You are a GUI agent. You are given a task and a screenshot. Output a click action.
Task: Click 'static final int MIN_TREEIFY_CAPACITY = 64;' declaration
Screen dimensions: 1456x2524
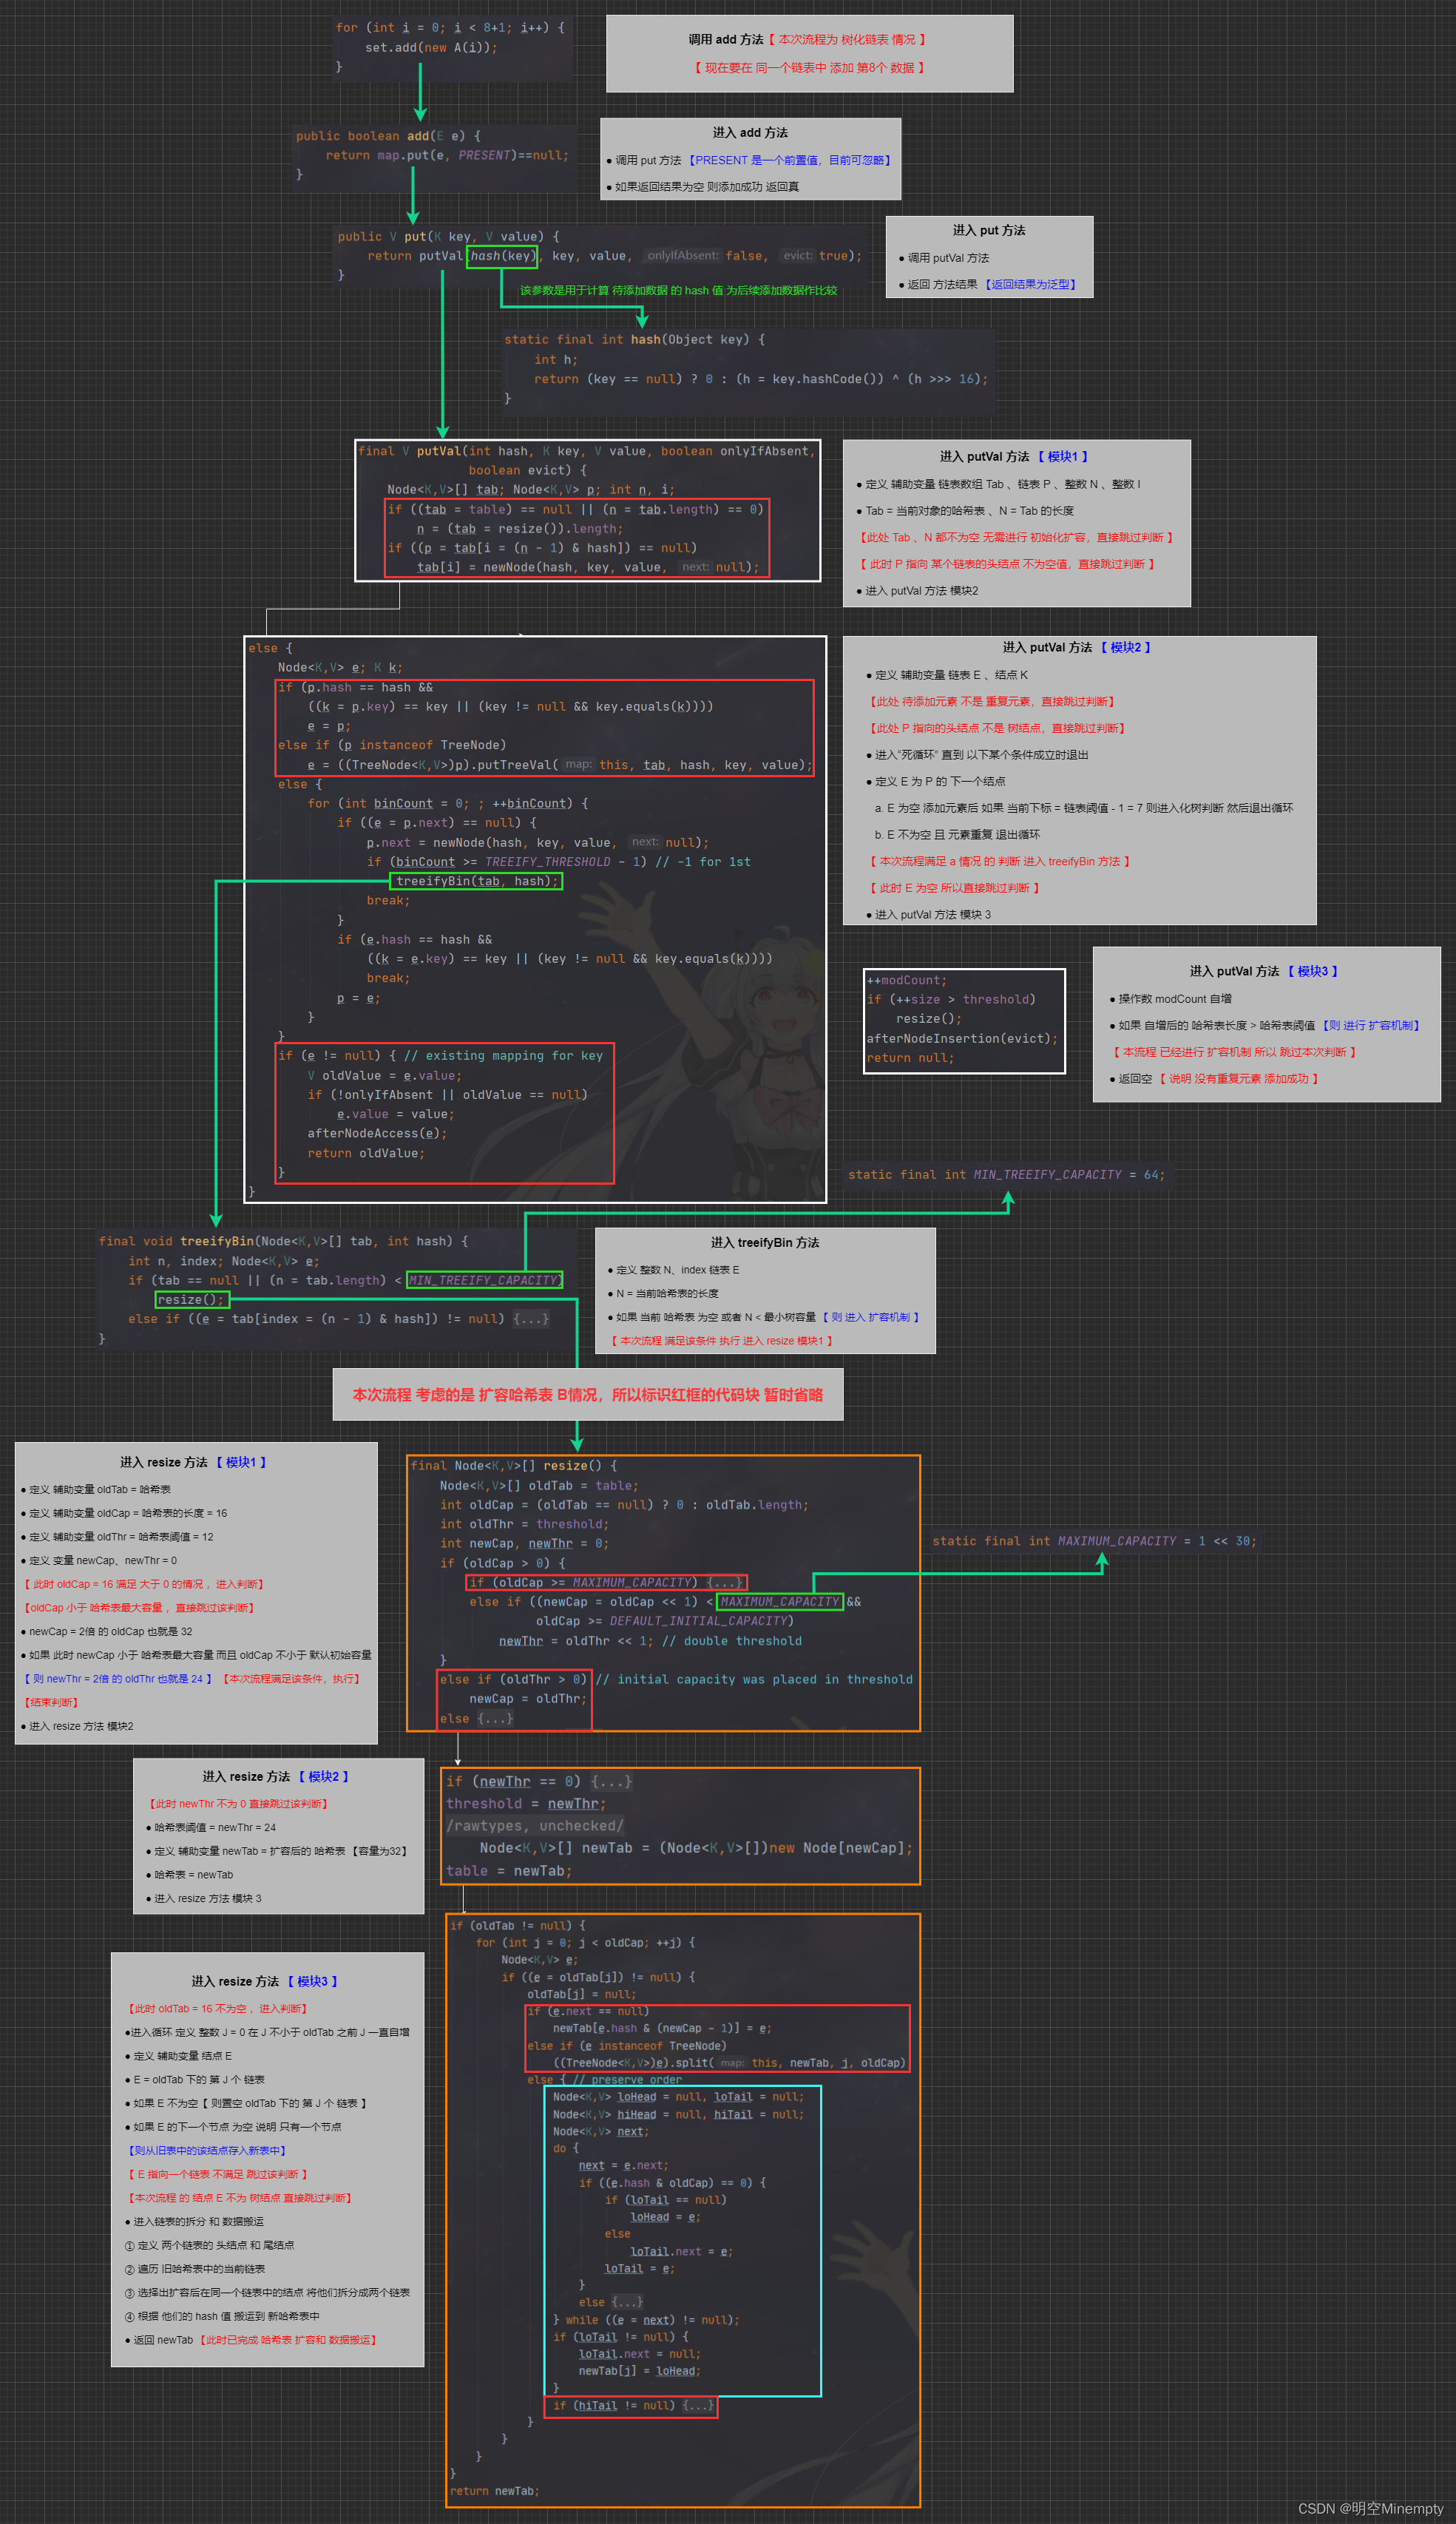[1006, 1175]
